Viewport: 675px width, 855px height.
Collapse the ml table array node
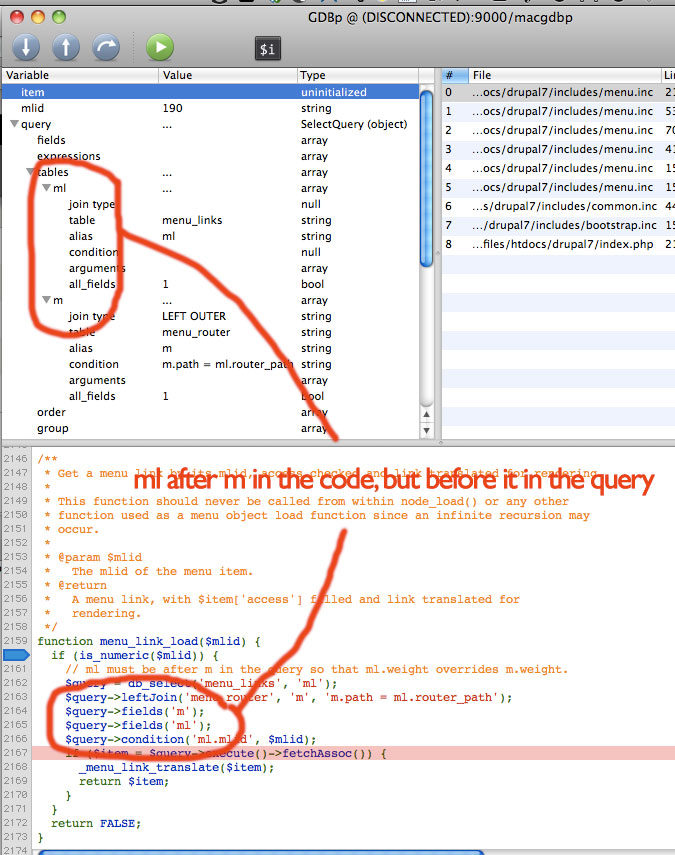click(47, 188)
